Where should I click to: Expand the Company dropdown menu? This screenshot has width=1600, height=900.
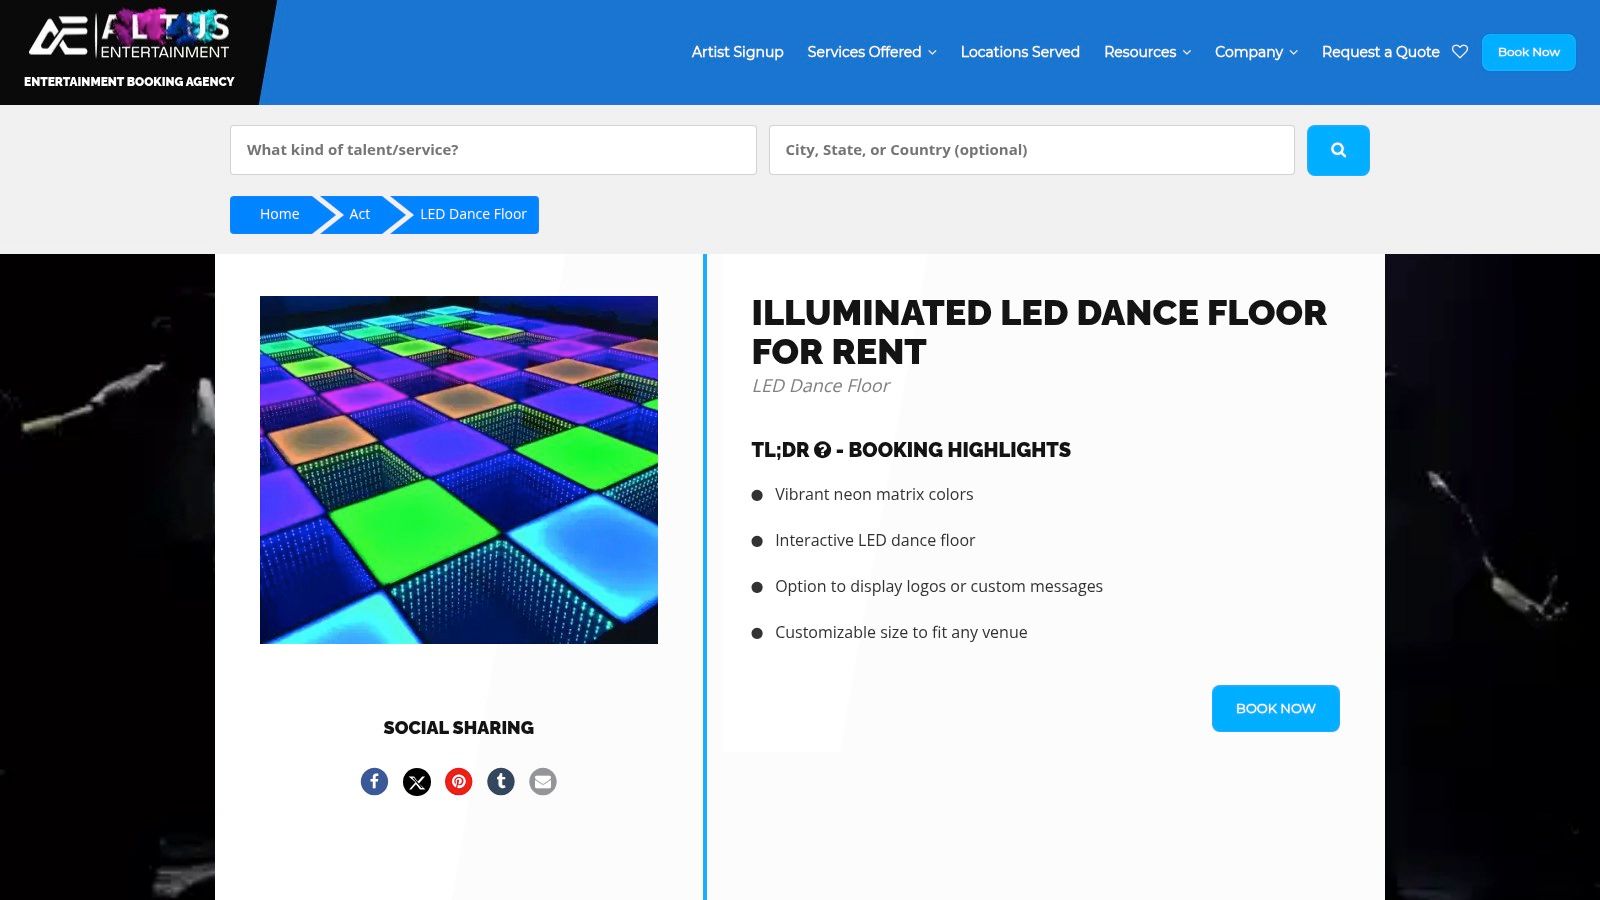tap(1256, 52)
